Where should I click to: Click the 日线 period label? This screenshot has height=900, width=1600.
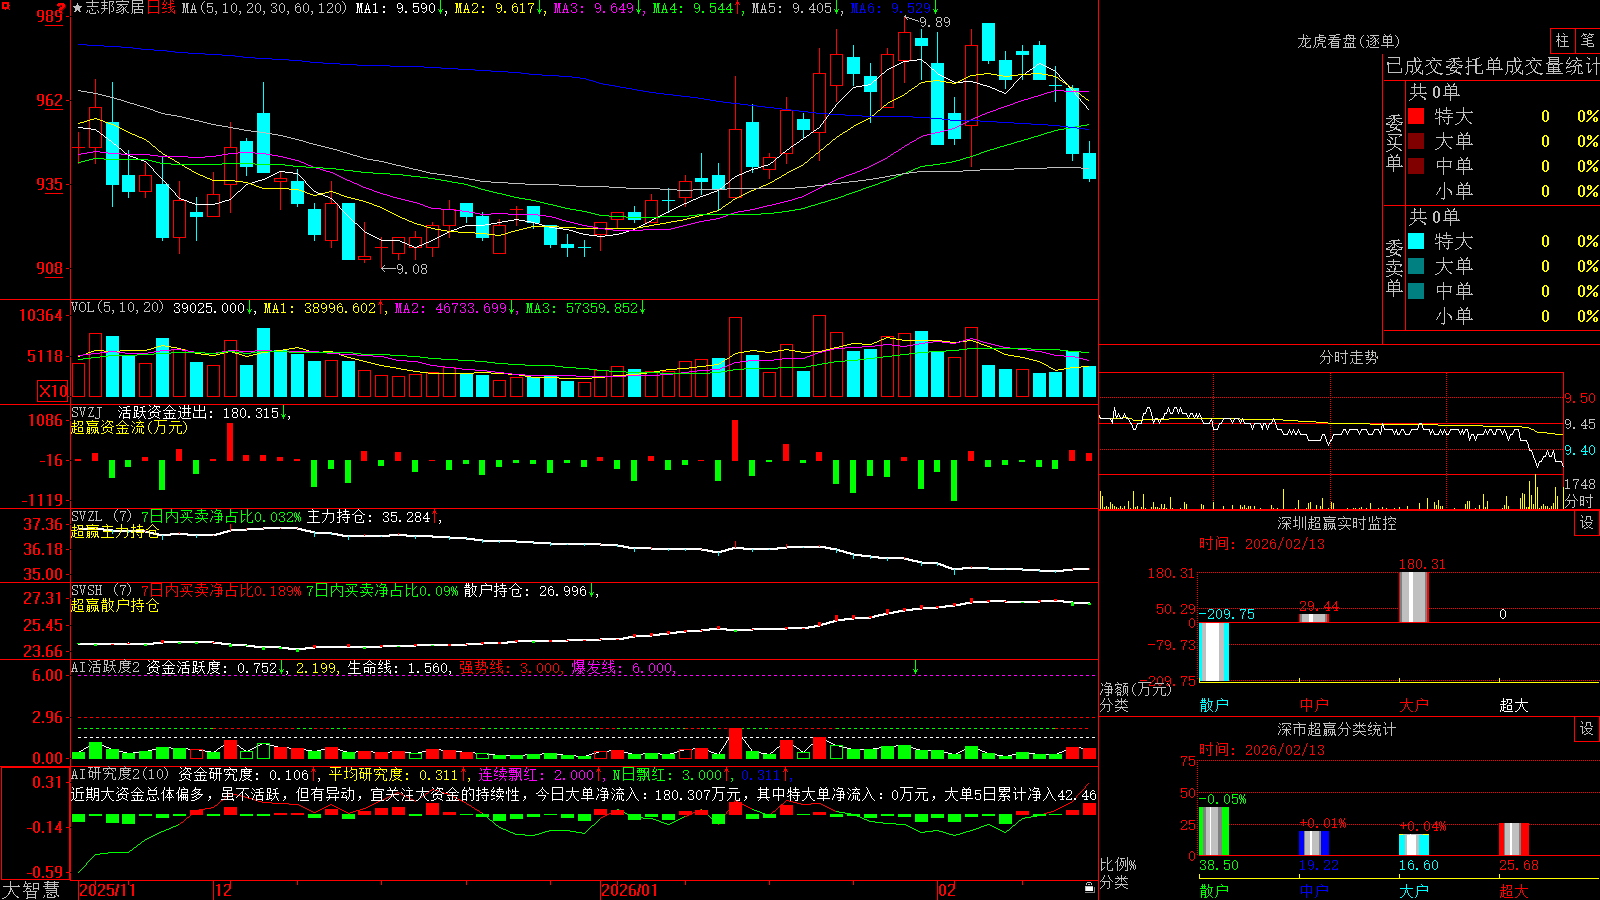pyautogui.click(x=161, y=8)
